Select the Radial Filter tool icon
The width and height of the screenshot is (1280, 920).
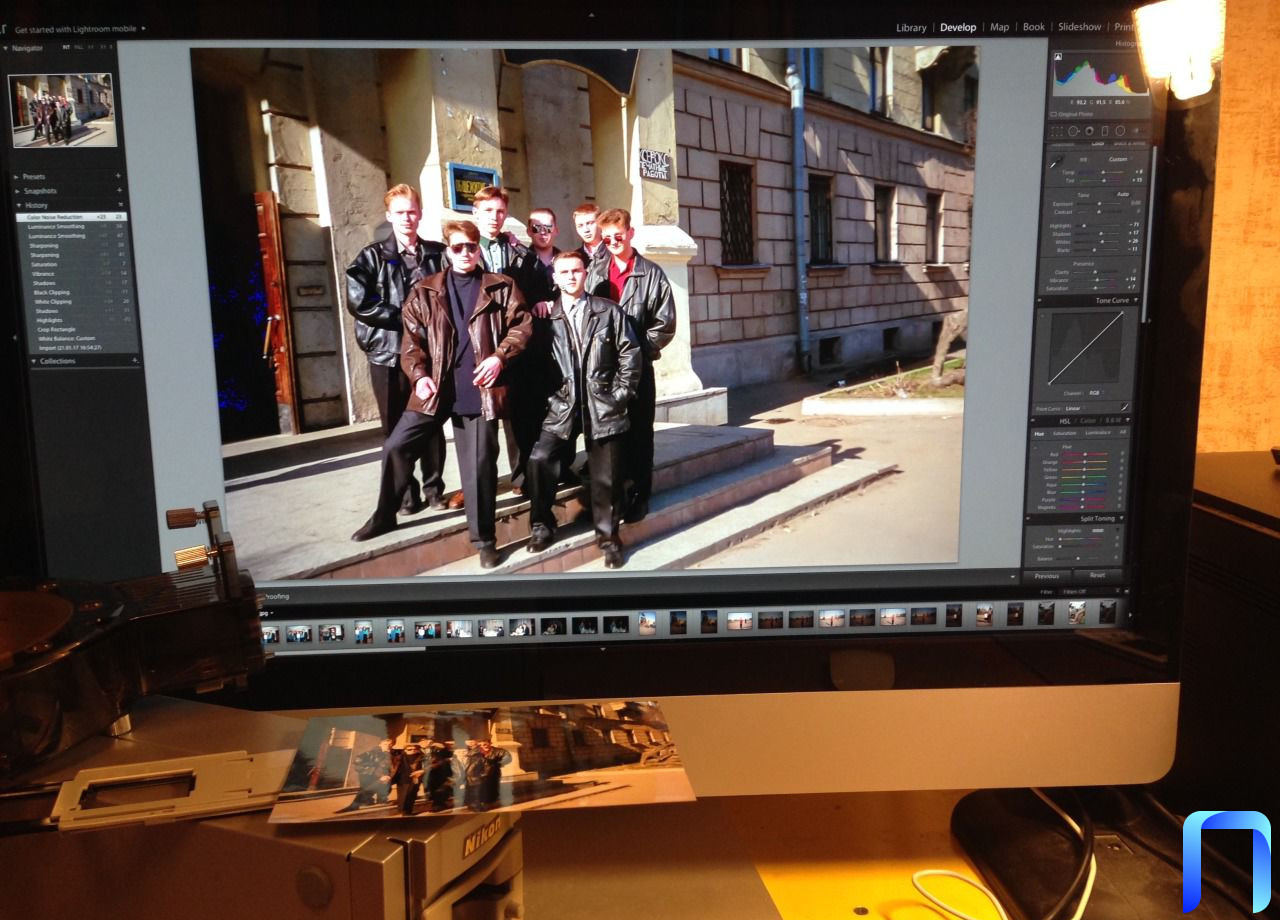click(1120, 131)
